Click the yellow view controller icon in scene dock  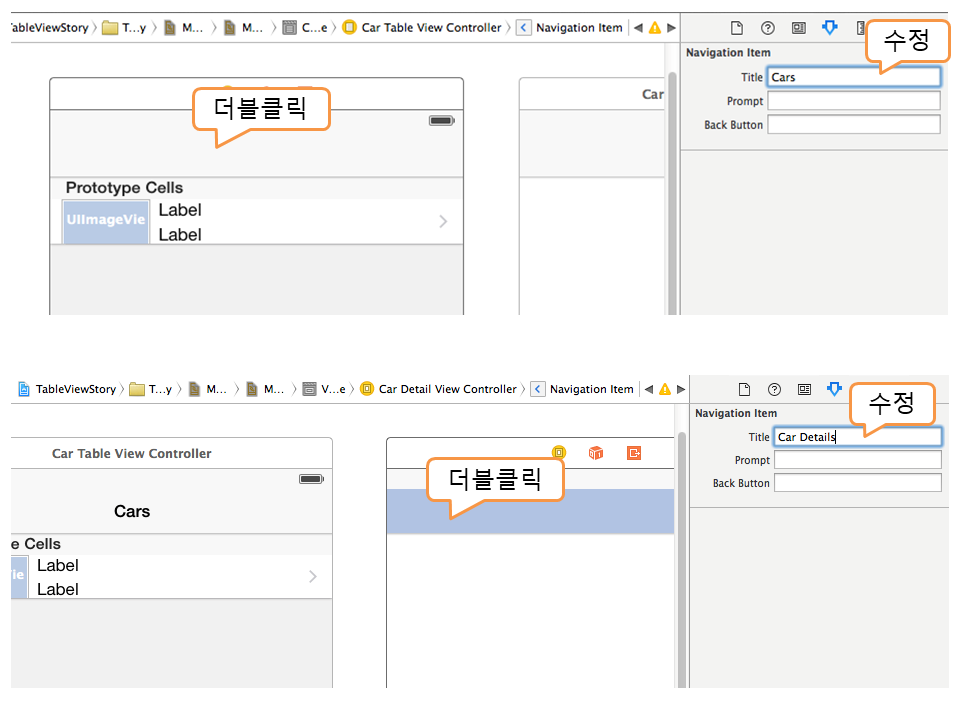tap(559, 453)
